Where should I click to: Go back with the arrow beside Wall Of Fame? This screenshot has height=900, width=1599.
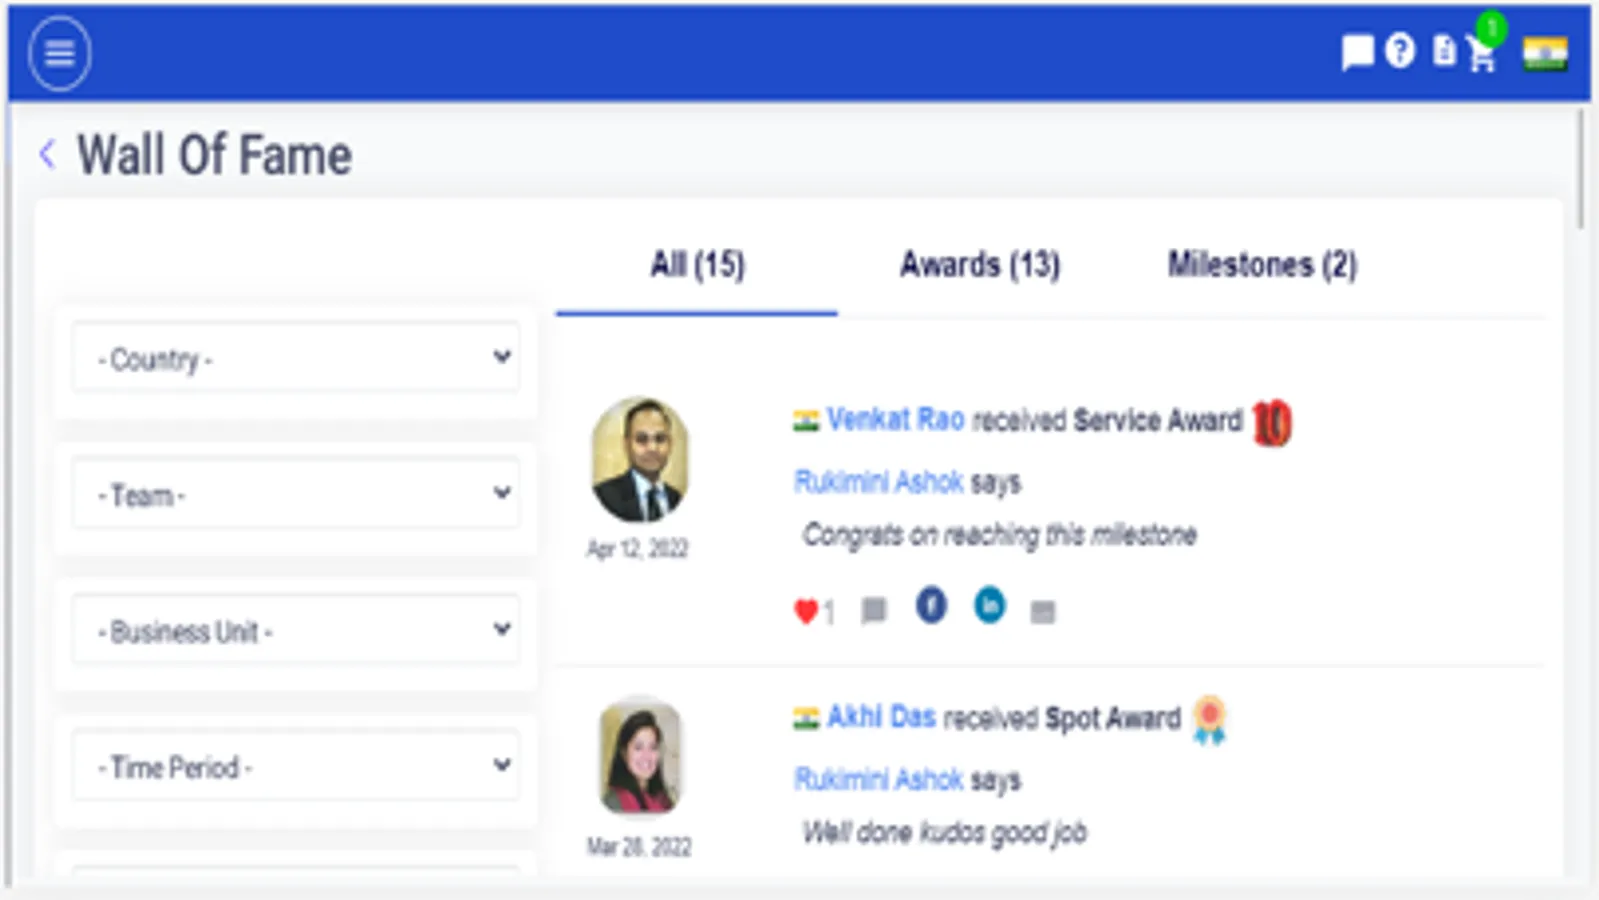[47, 155]
